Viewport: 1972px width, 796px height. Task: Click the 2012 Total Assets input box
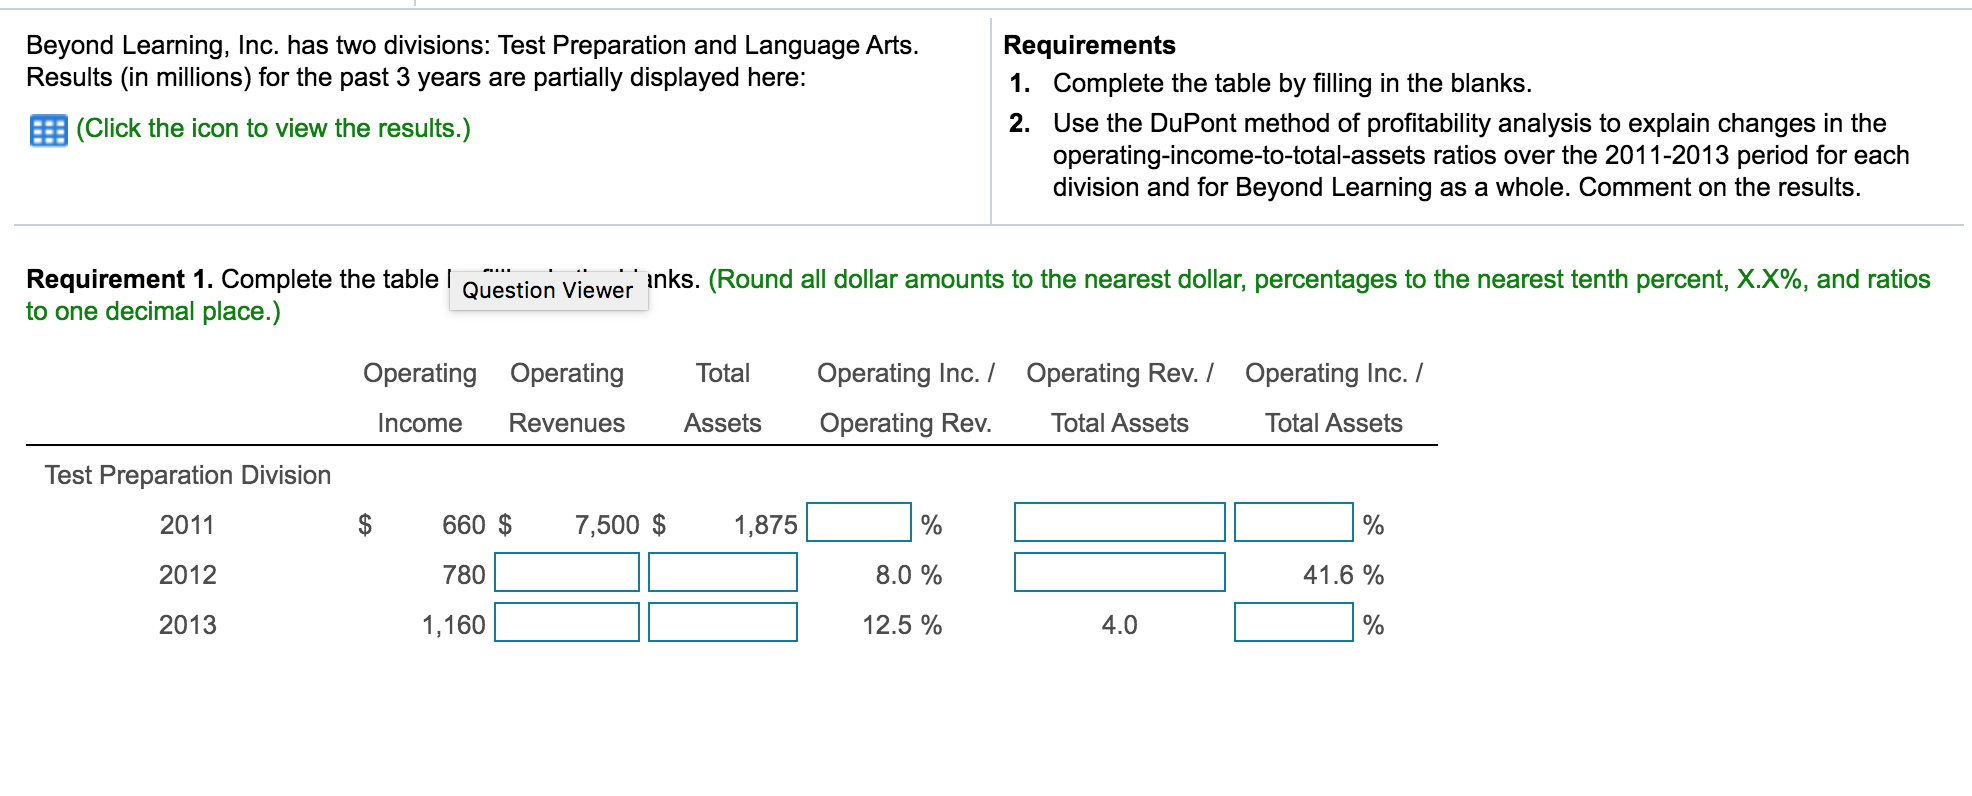pos(722,573)
